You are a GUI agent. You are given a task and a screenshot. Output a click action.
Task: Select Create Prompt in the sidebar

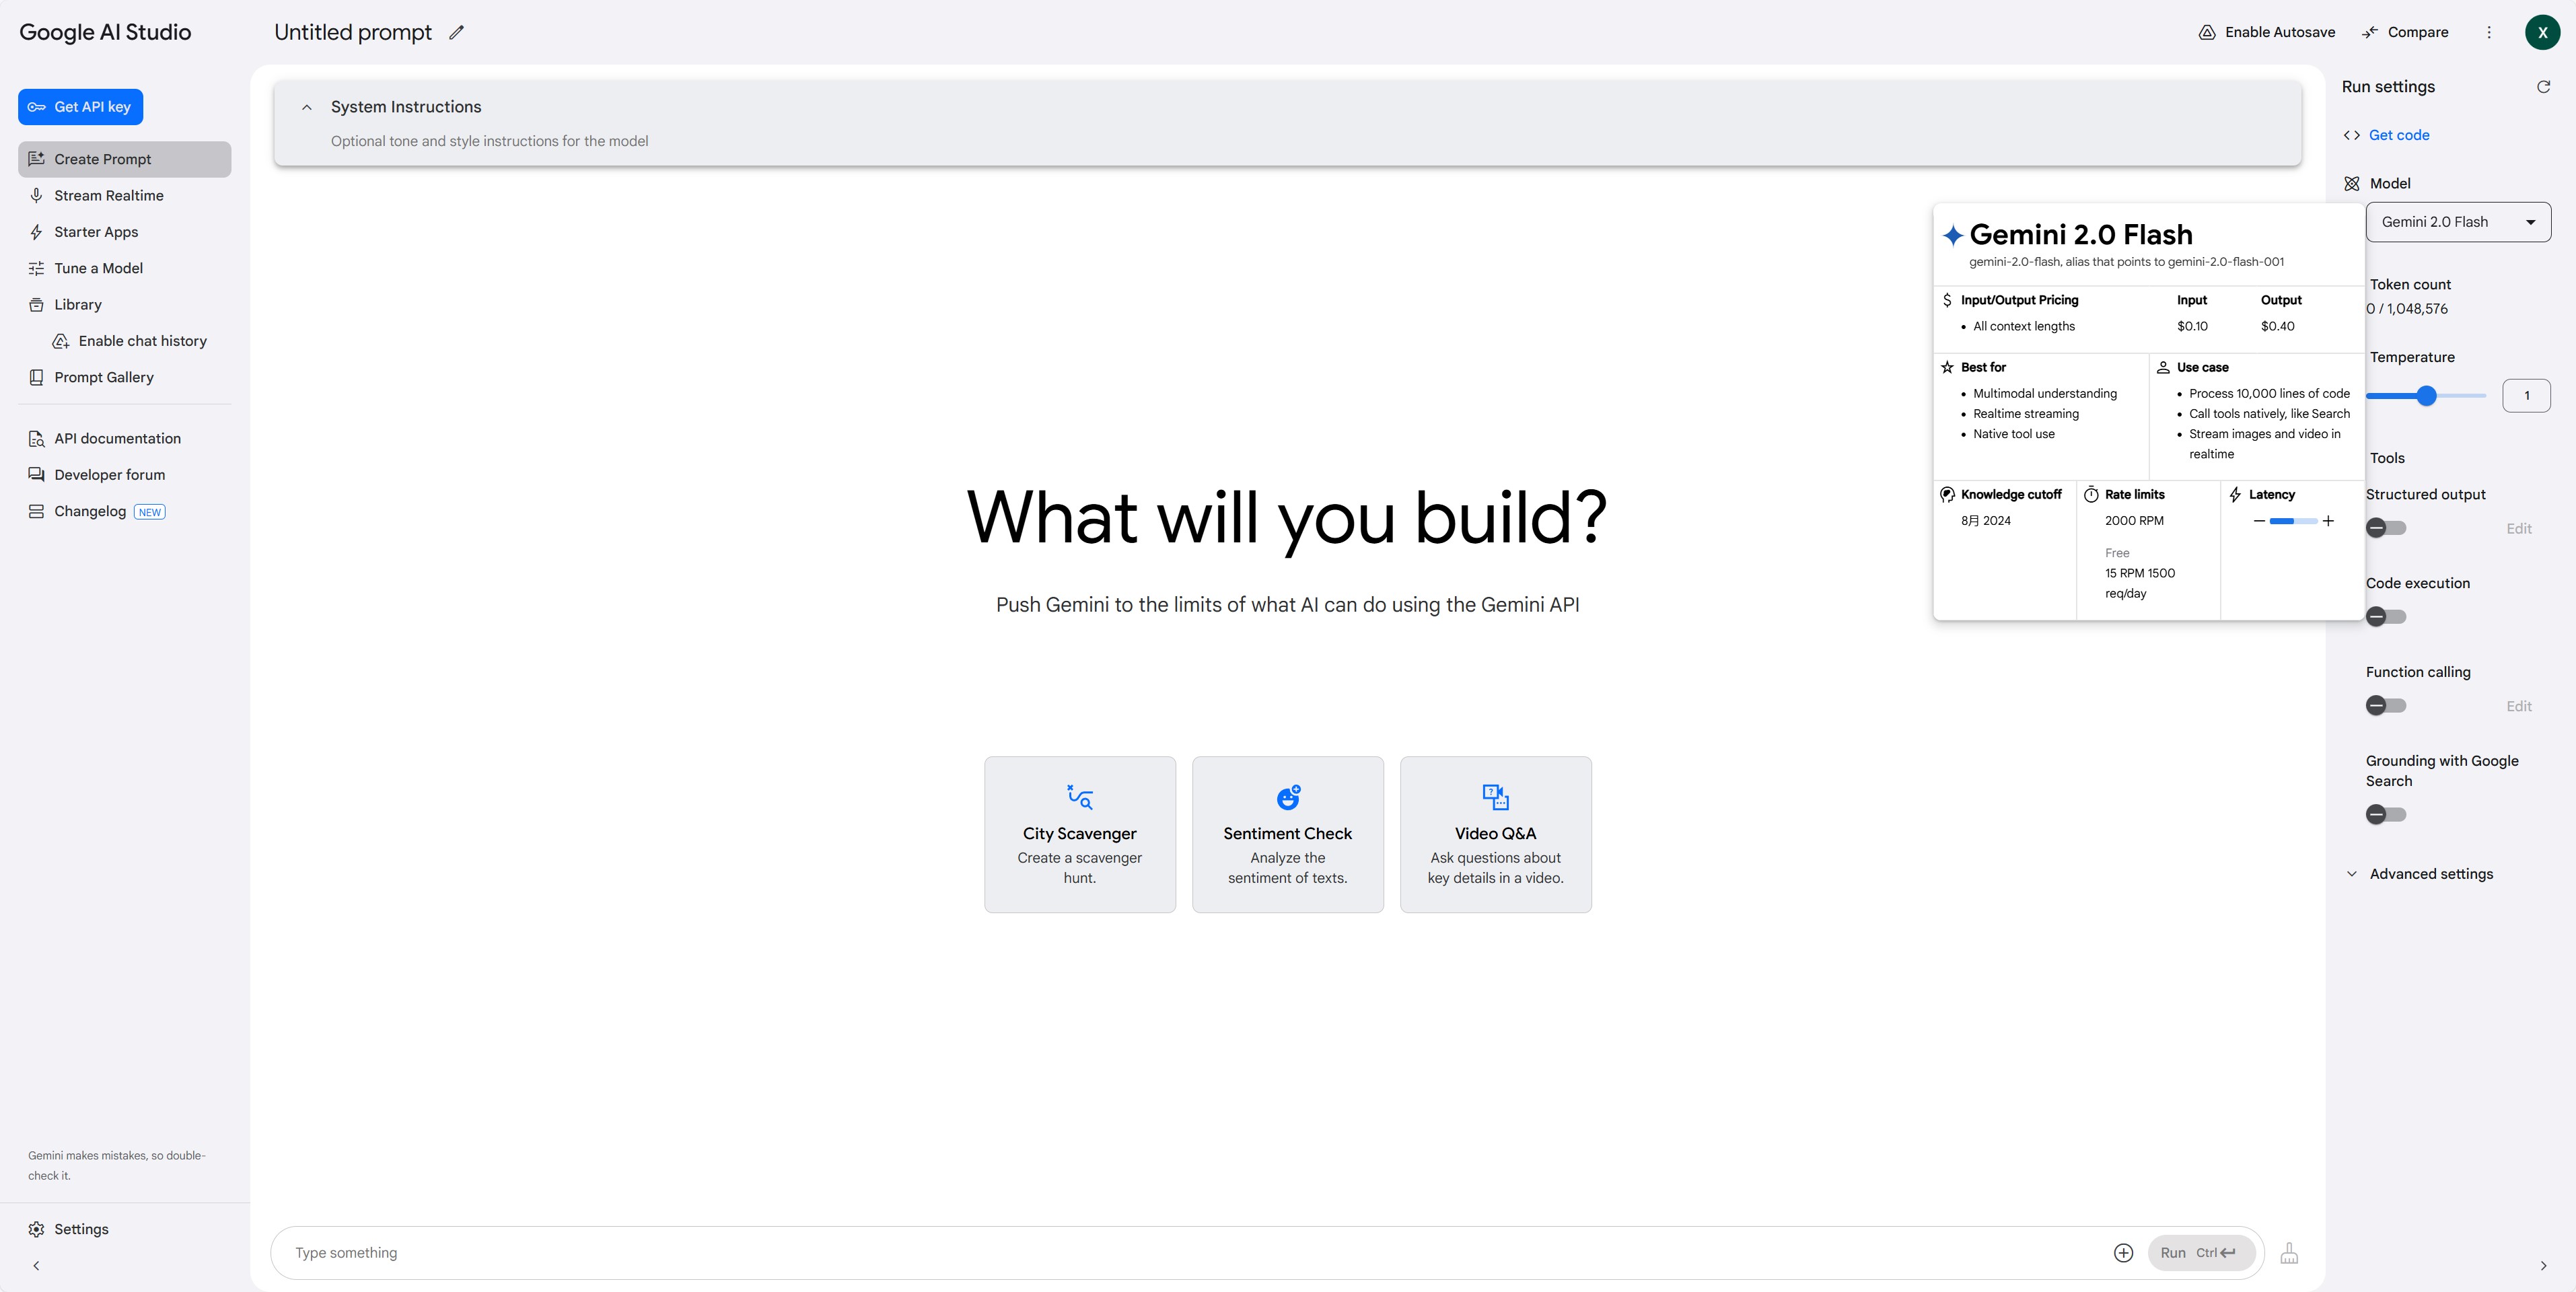click(124, 159)
